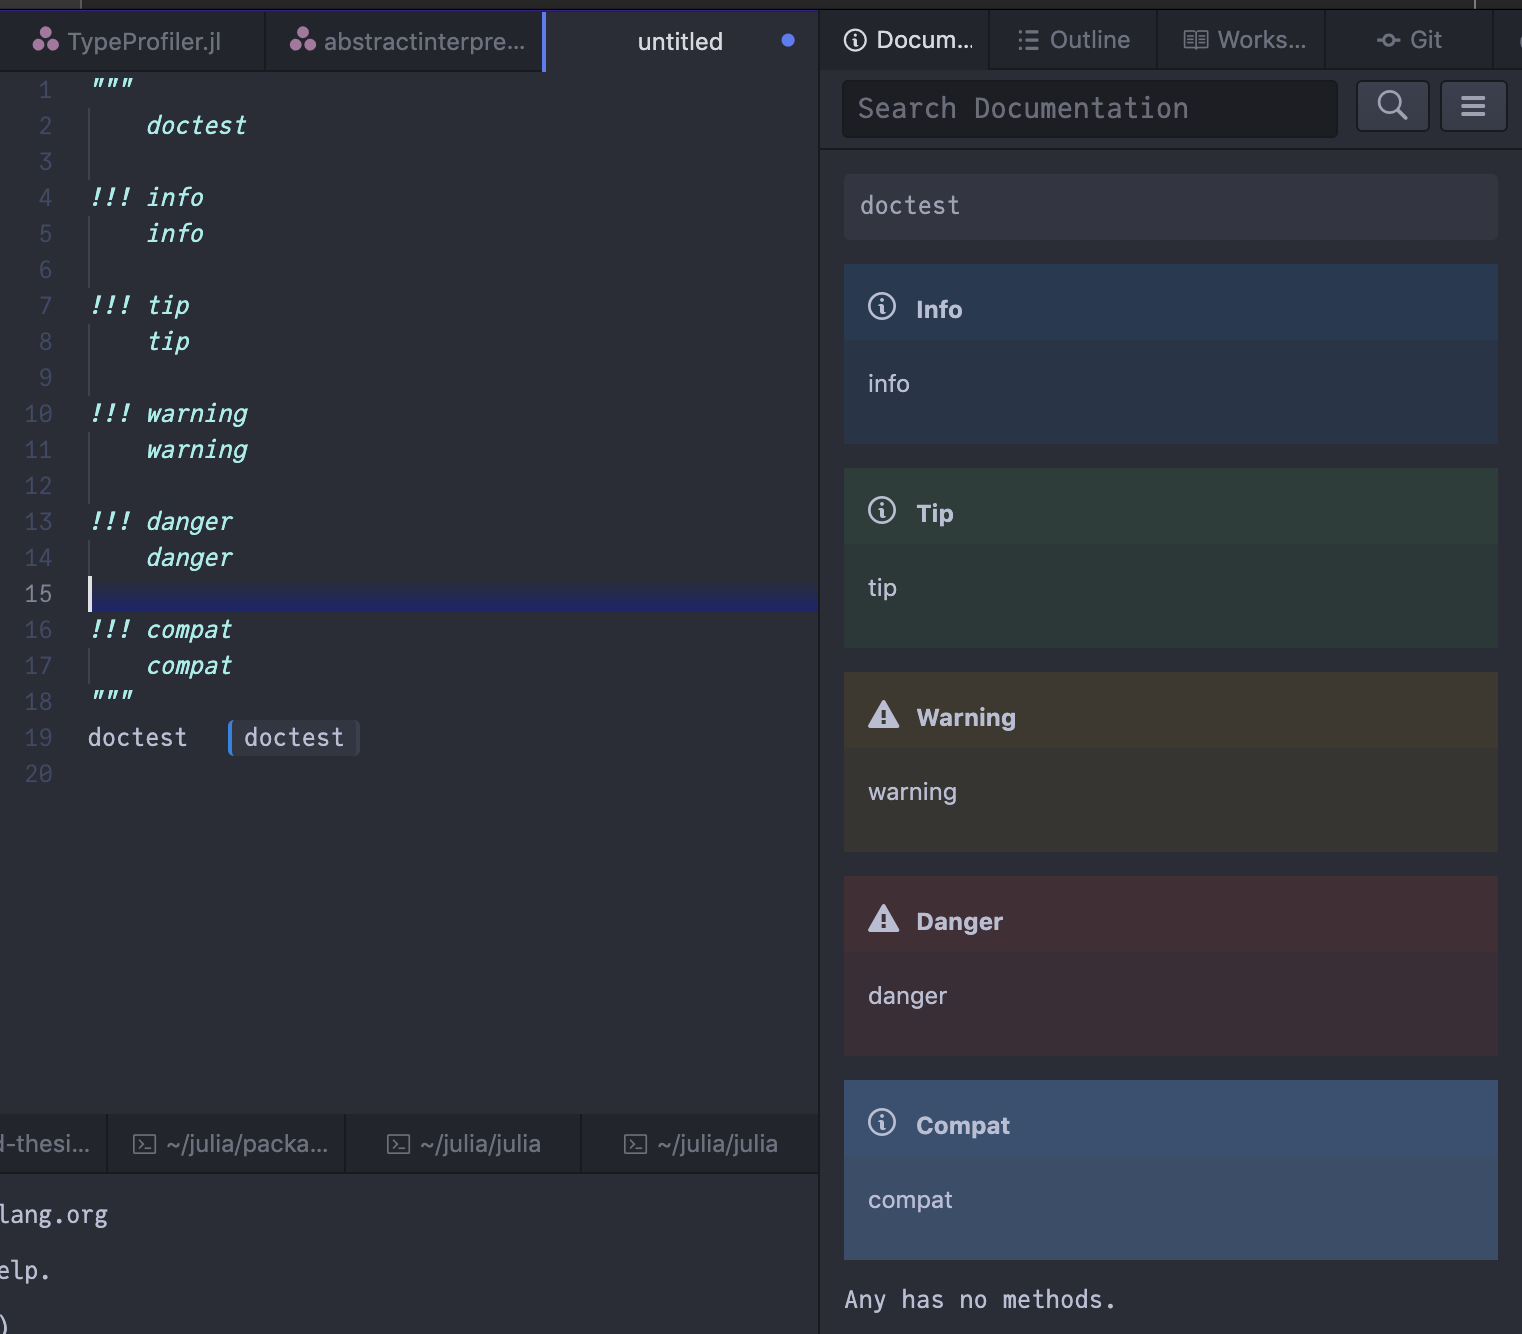Click the 'info' body text in Info box
Image resolution: width=1522 pixels, height=1334 pixels.
click(889, 384)
